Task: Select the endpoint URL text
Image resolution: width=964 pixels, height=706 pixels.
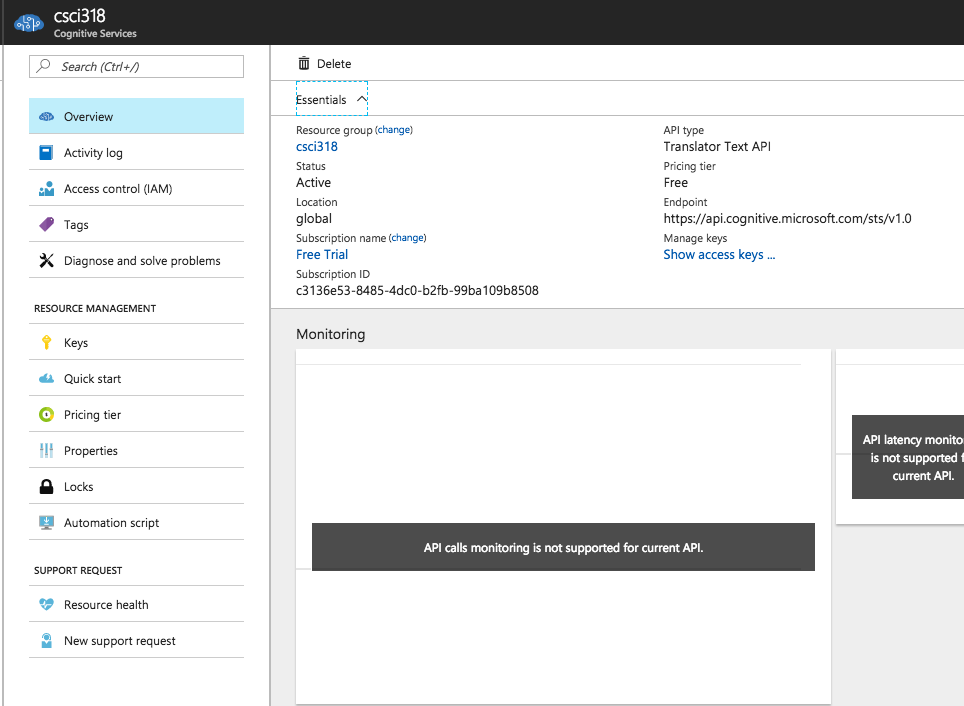Action: point(787,218)
